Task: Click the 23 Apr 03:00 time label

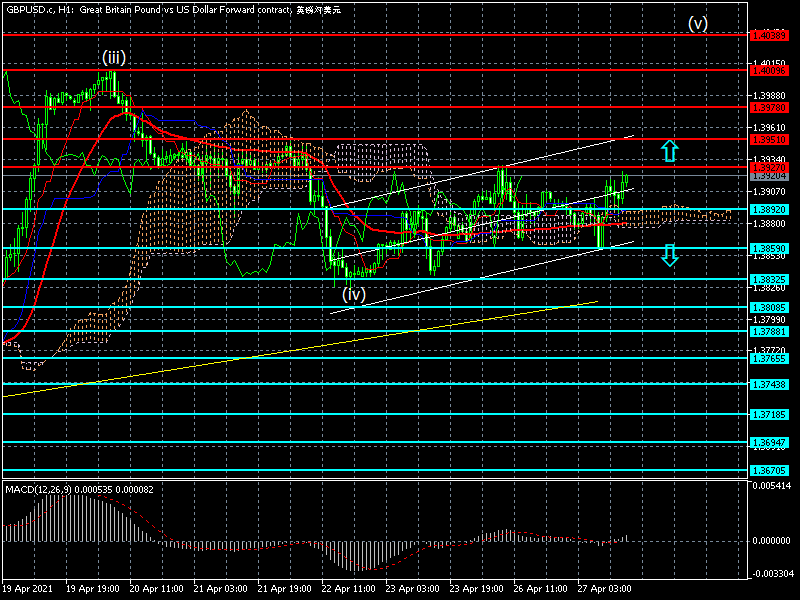Action: click(412, 589)
